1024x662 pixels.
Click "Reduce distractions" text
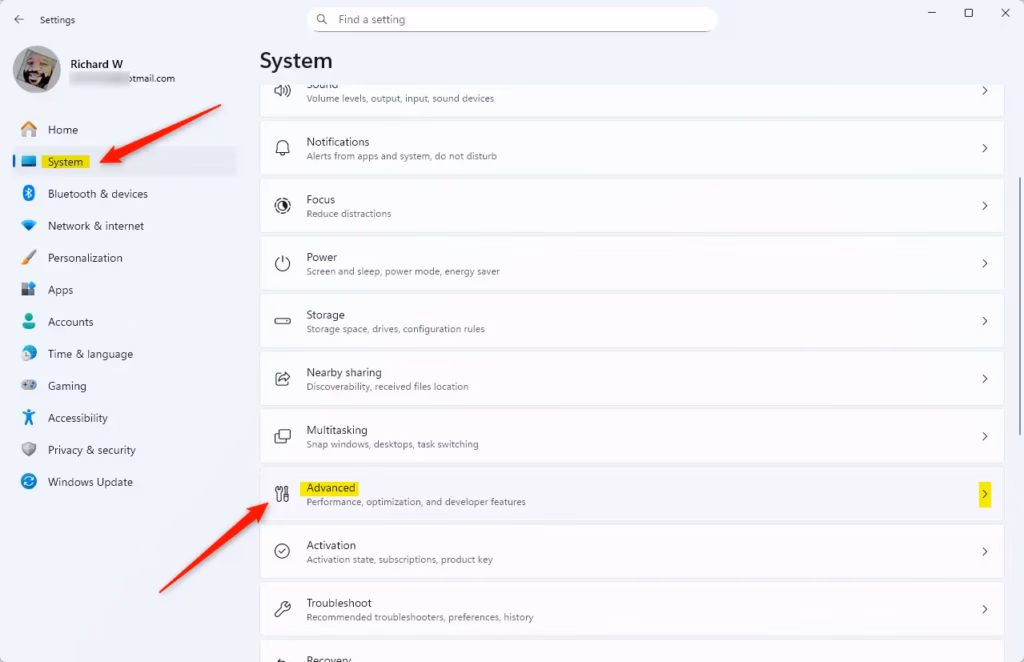coord(349,213)
